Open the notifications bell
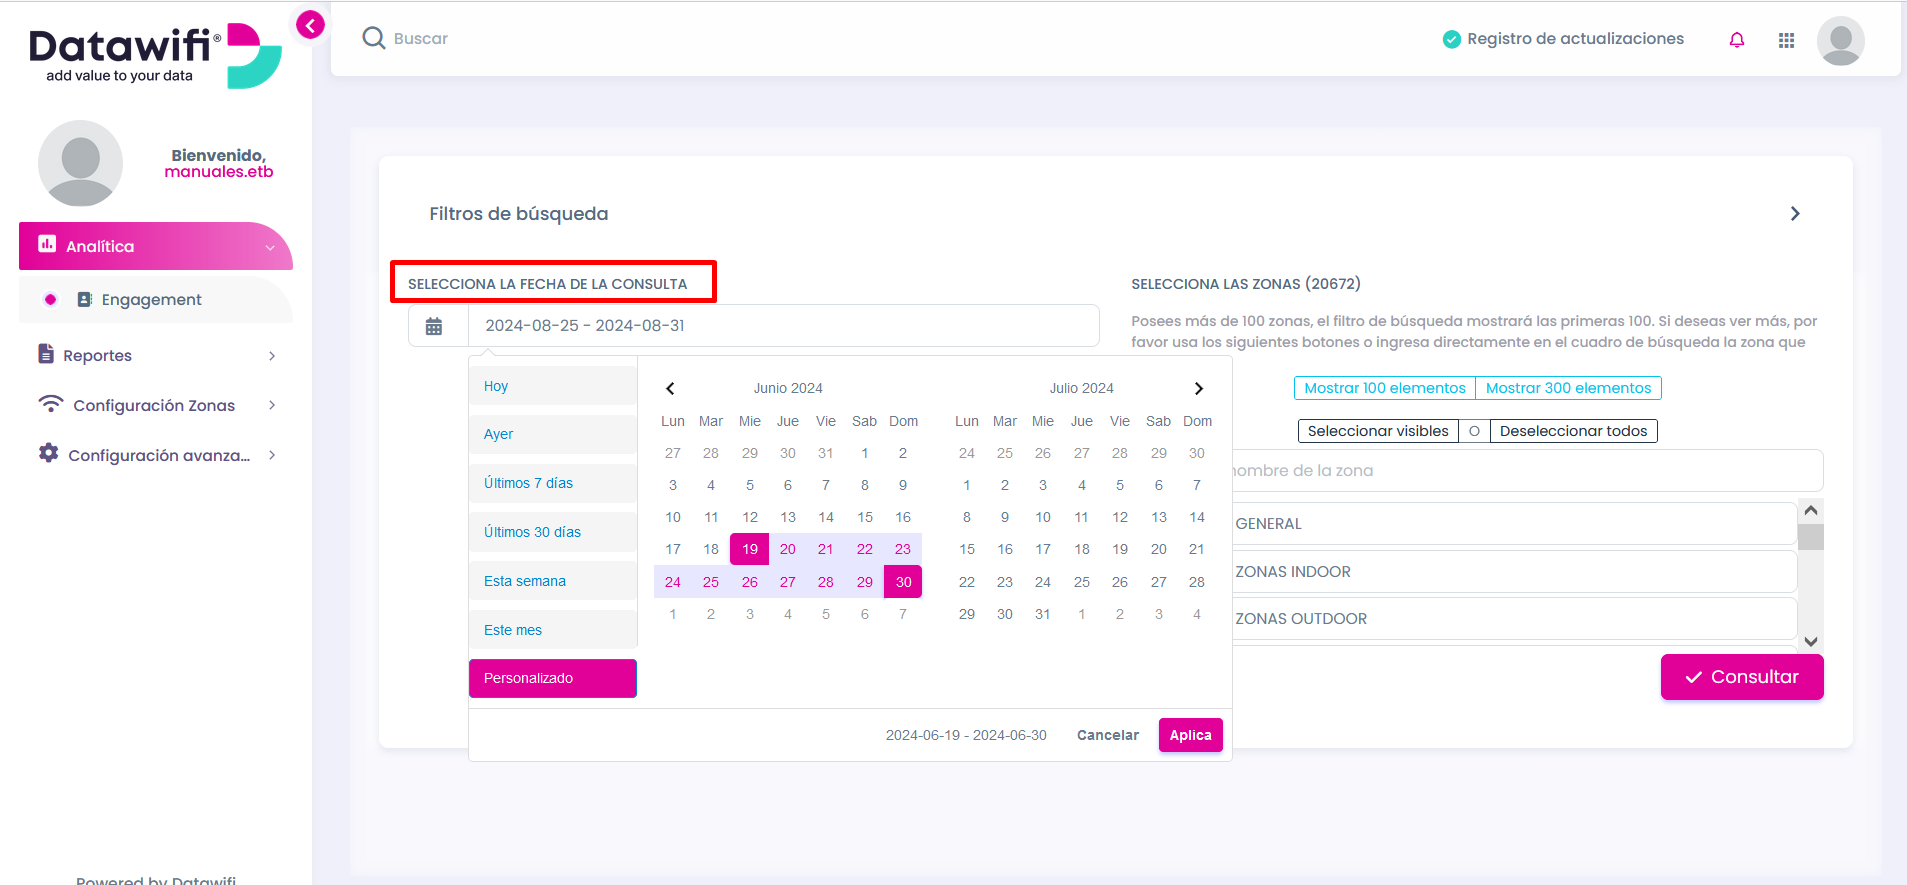 point(1737,40)
